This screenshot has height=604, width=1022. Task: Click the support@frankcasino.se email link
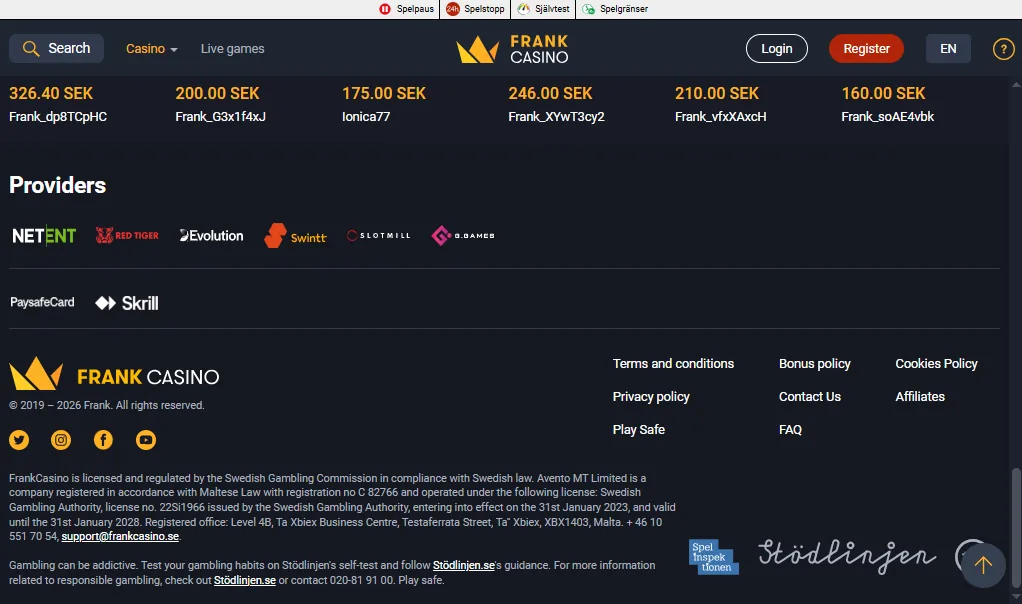pyautogui.click(x=120, y=536)
